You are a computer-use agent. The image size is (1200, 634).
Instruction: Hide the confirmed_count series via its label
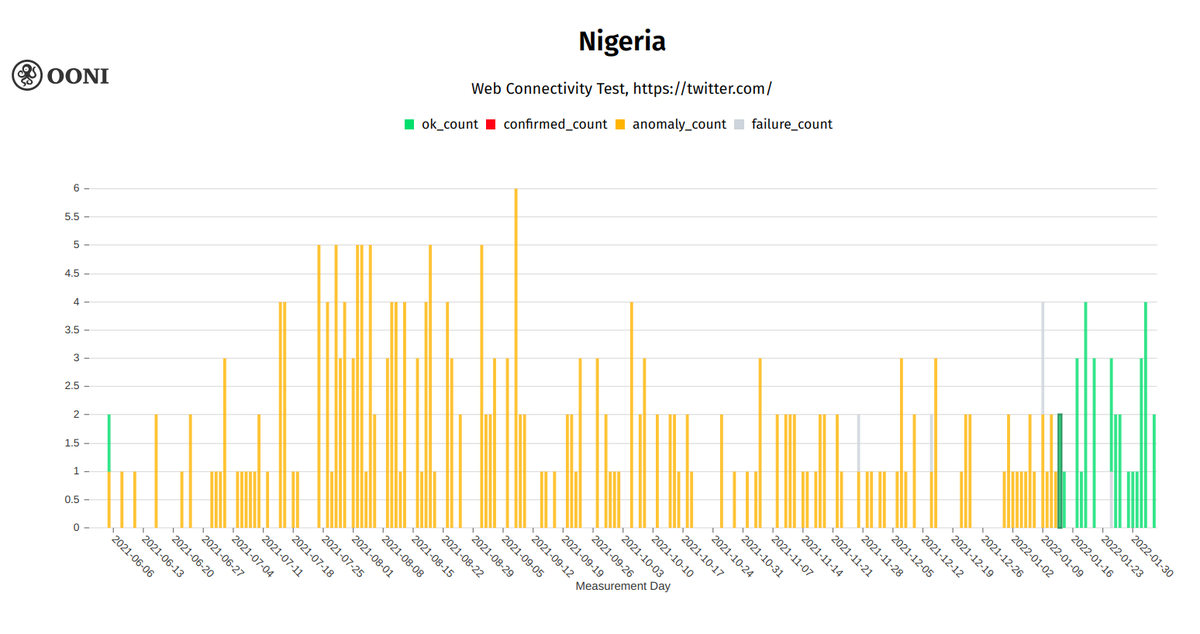pos(555,125)
